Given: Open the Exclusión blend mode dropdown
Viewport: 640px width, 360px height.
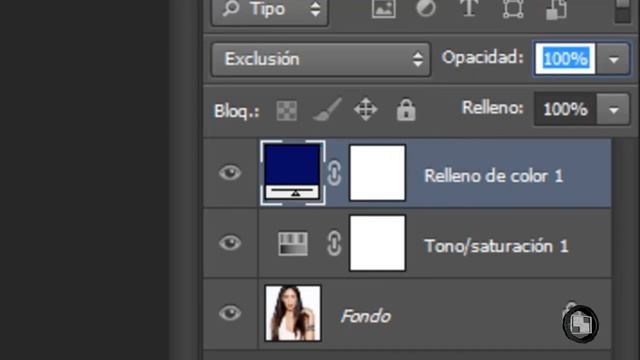Looking at the screenshot, I should [x=321, y=60].
